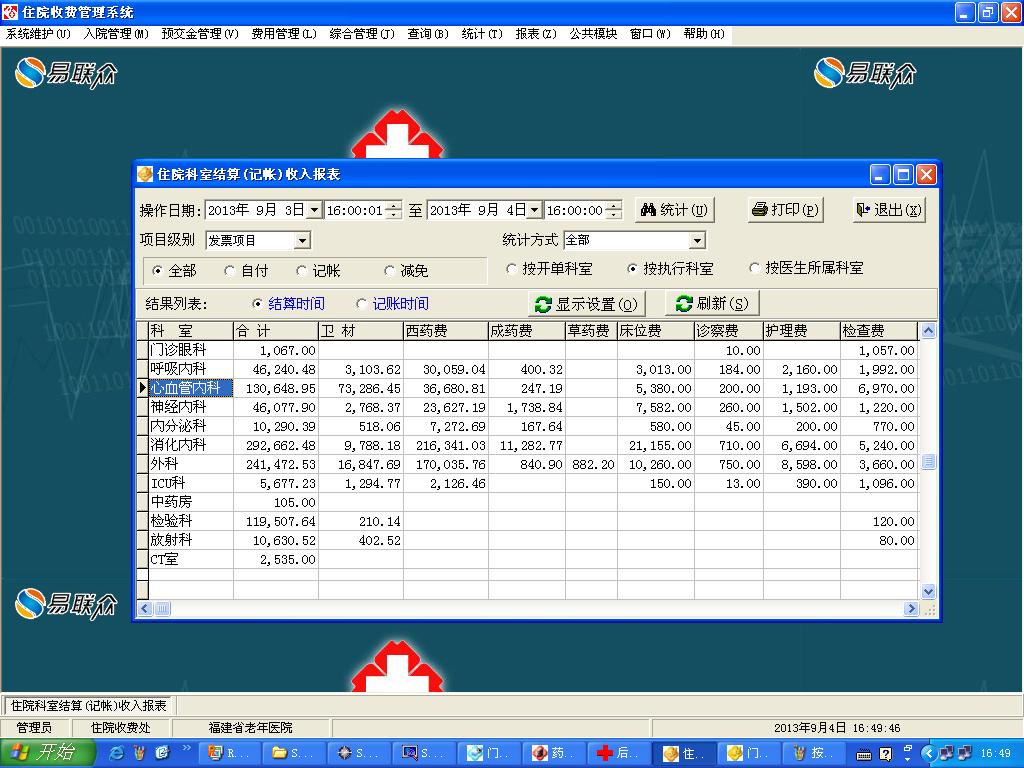Image resolution: width=1024 pixels, height=768 pixels.
Task: Open the 报表 menu
Action: [x=536, y=34]
